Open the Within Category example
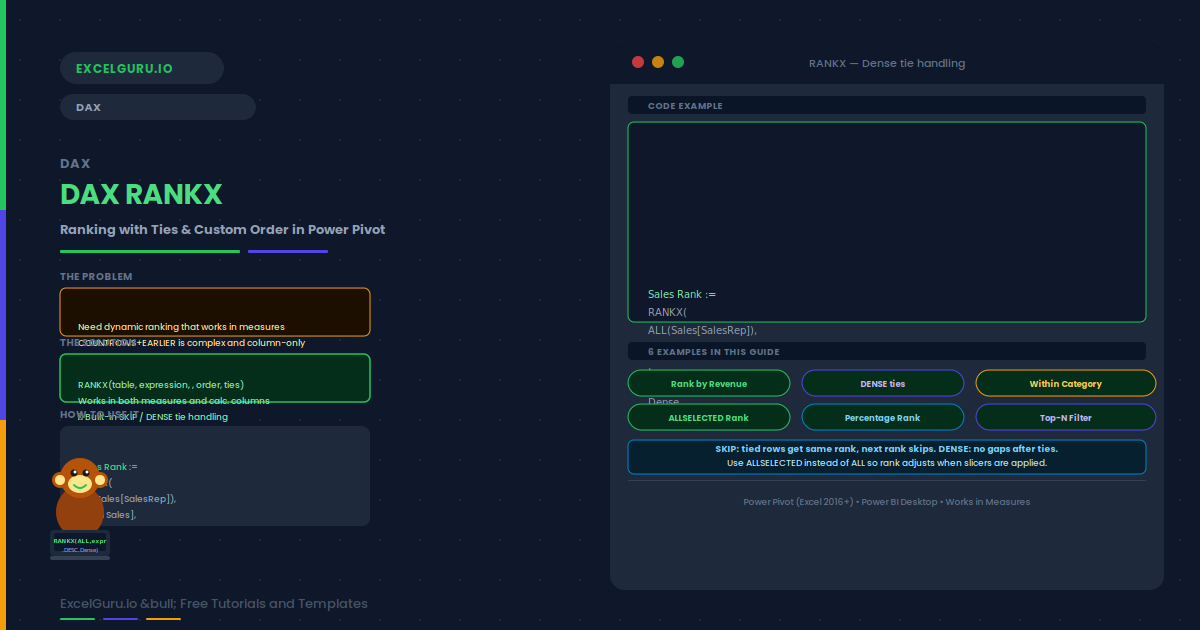The height and width of the screenshot is (630, 1200). (1066, 383)
